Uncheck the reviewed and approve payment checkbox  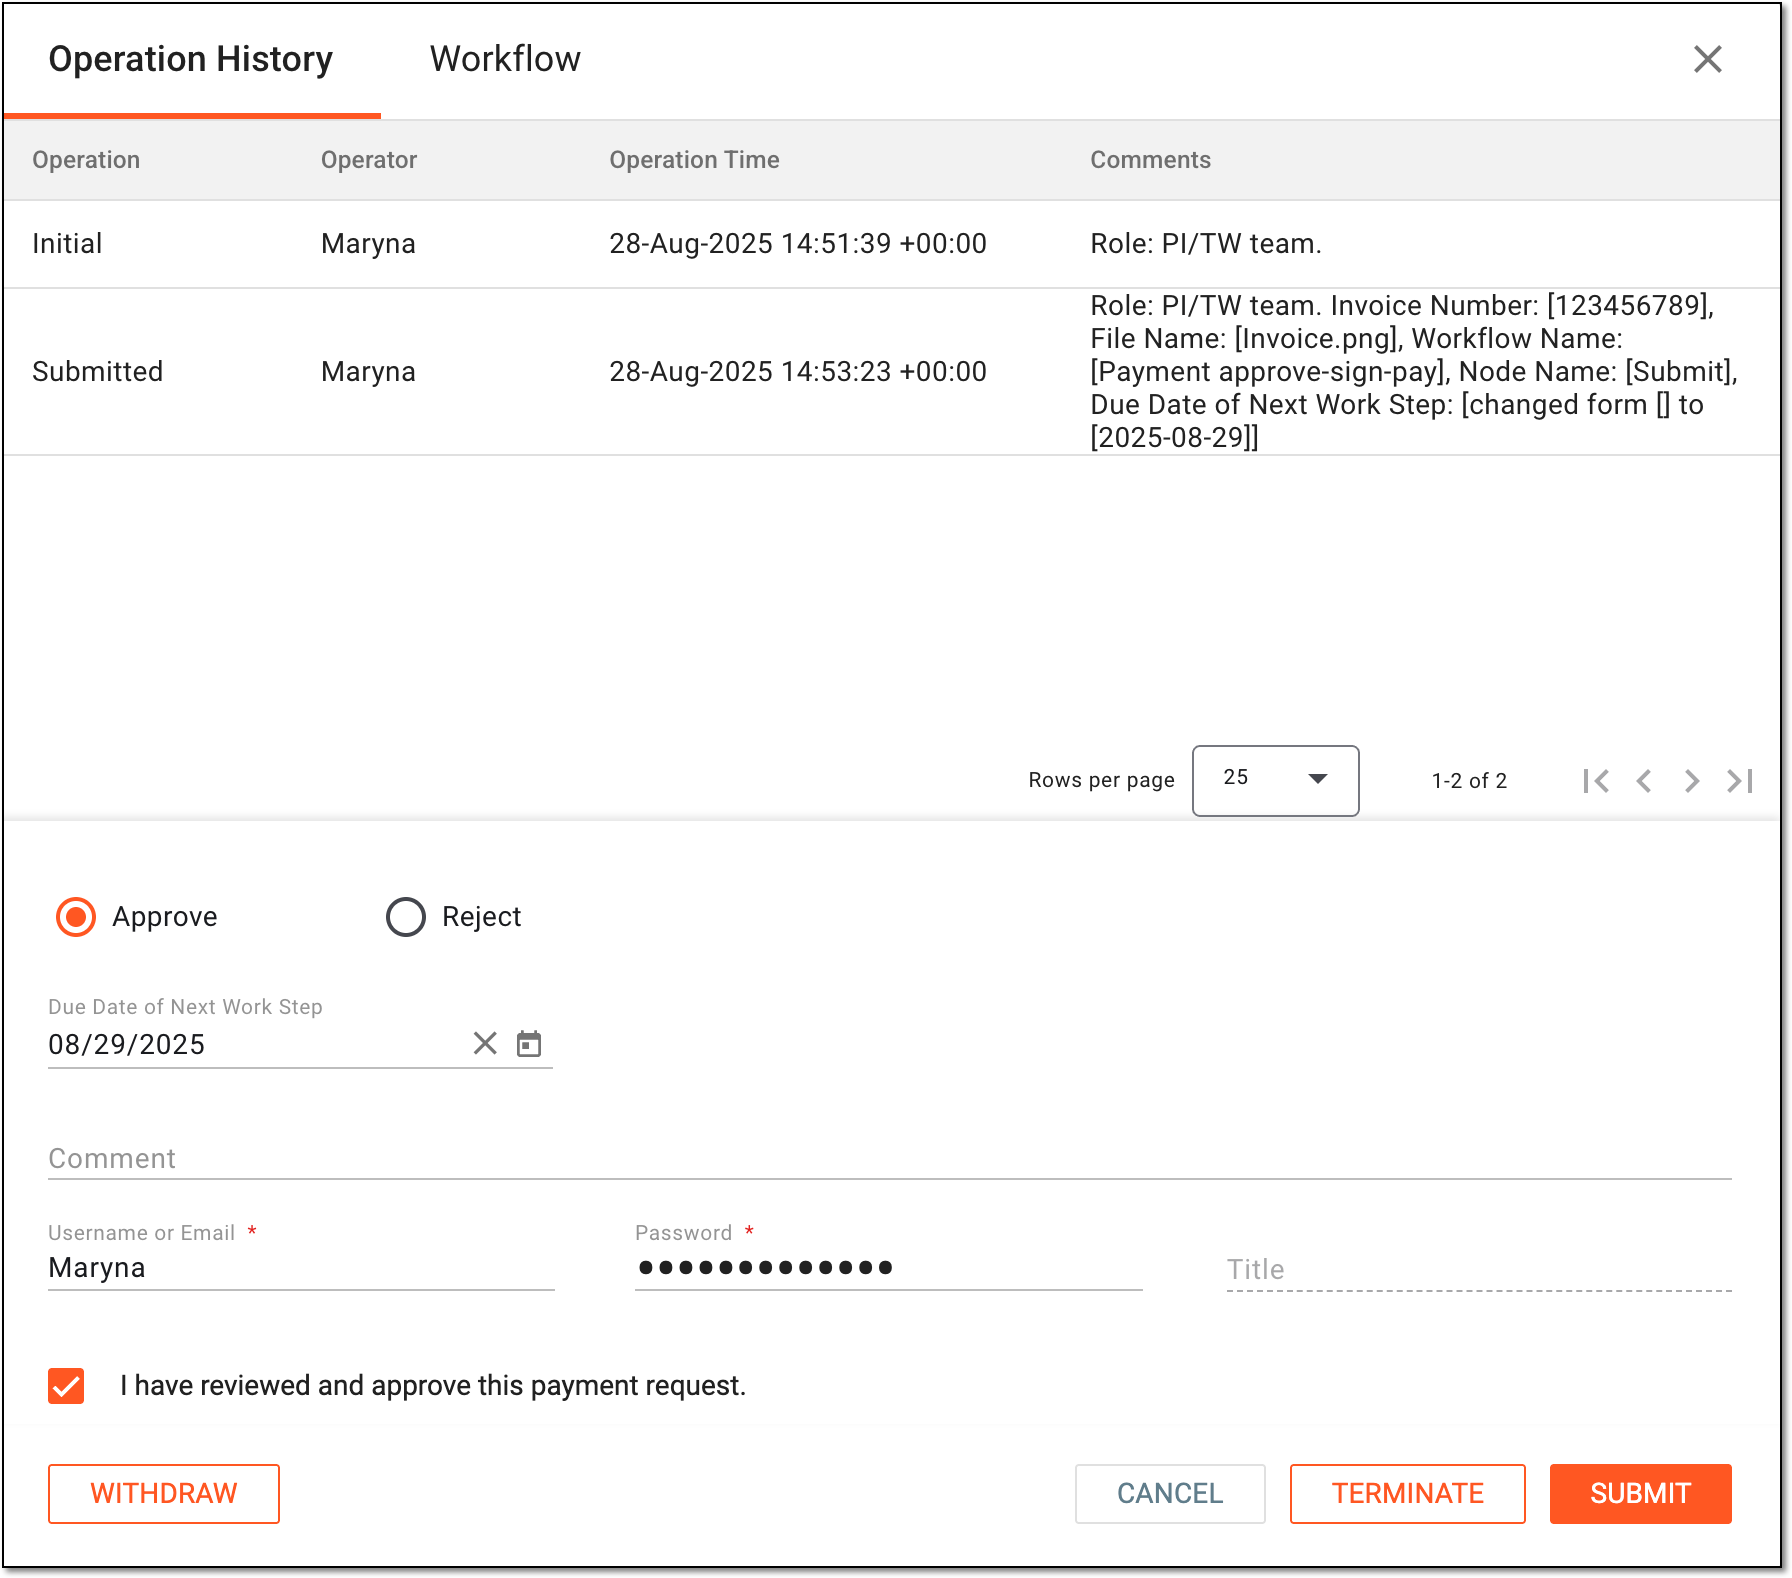point(66,1386)
